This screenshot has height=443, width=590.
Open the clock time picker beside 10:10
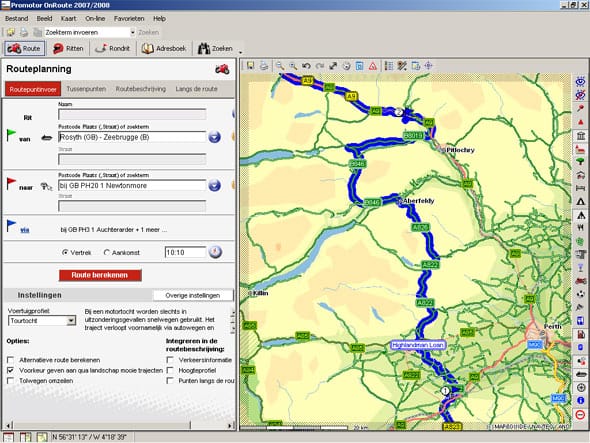(215, 252)
